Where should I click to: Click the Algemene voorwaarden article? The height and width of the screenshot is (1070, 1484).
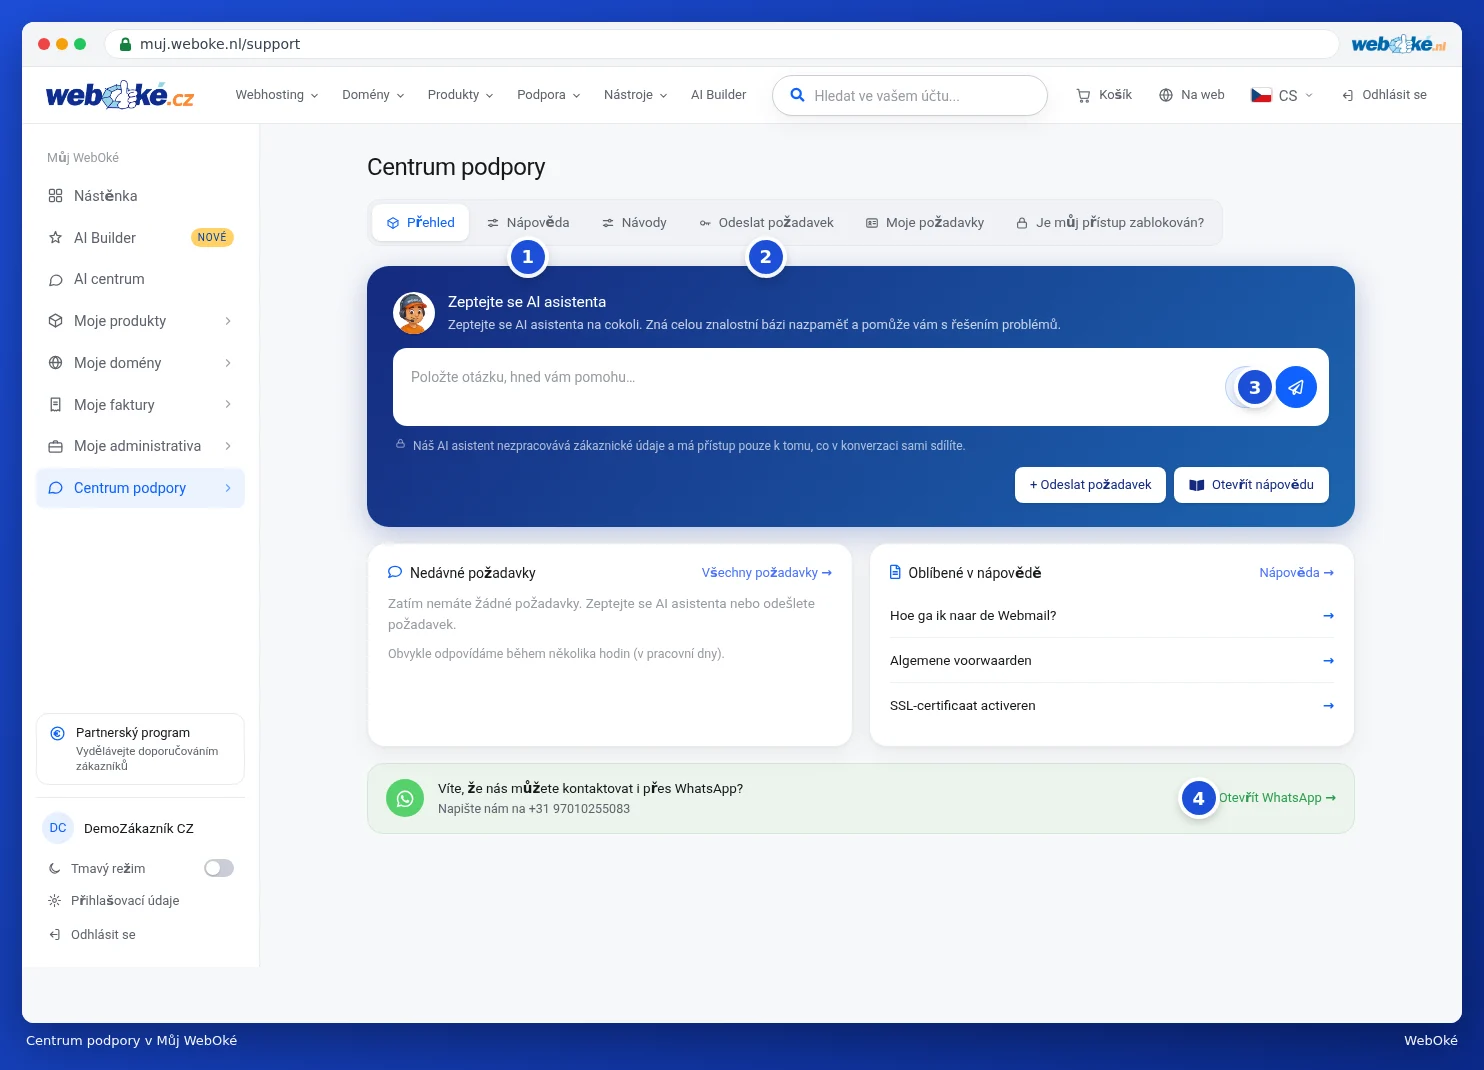(1112, 661)
